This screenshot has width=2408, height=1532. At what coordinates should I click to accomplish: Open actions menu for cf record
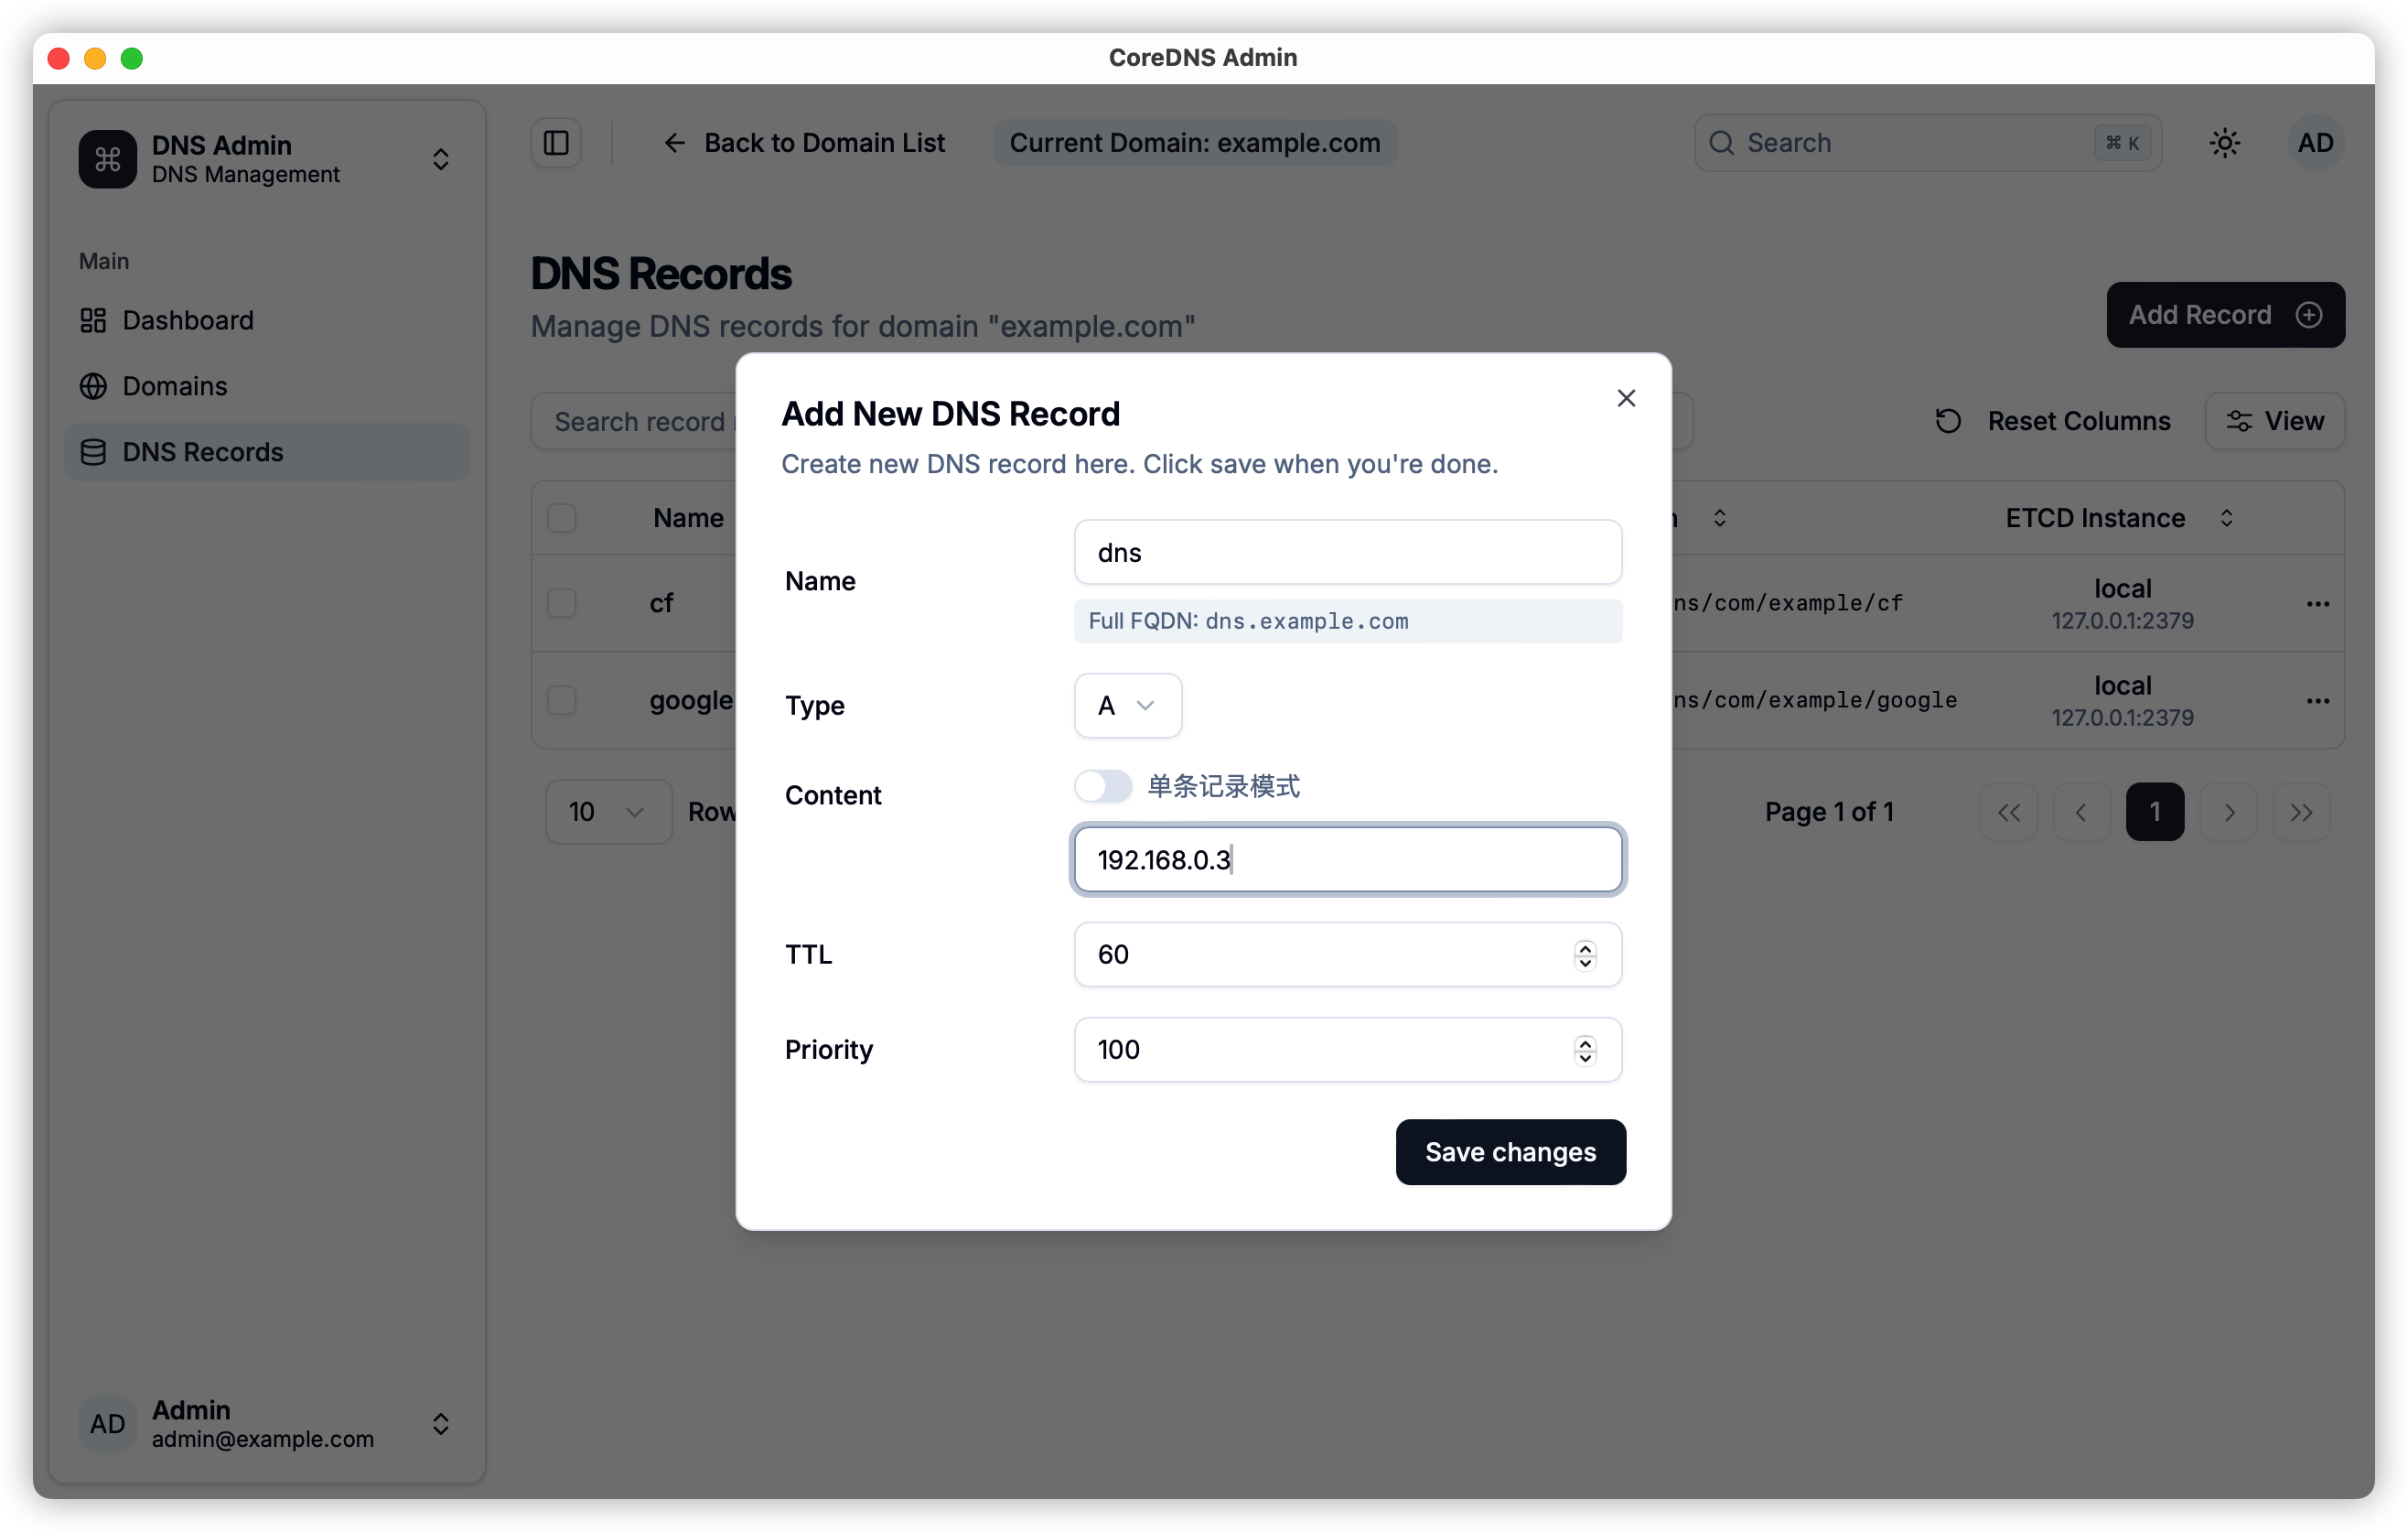pyautogui.click(x=2317, y=604)
